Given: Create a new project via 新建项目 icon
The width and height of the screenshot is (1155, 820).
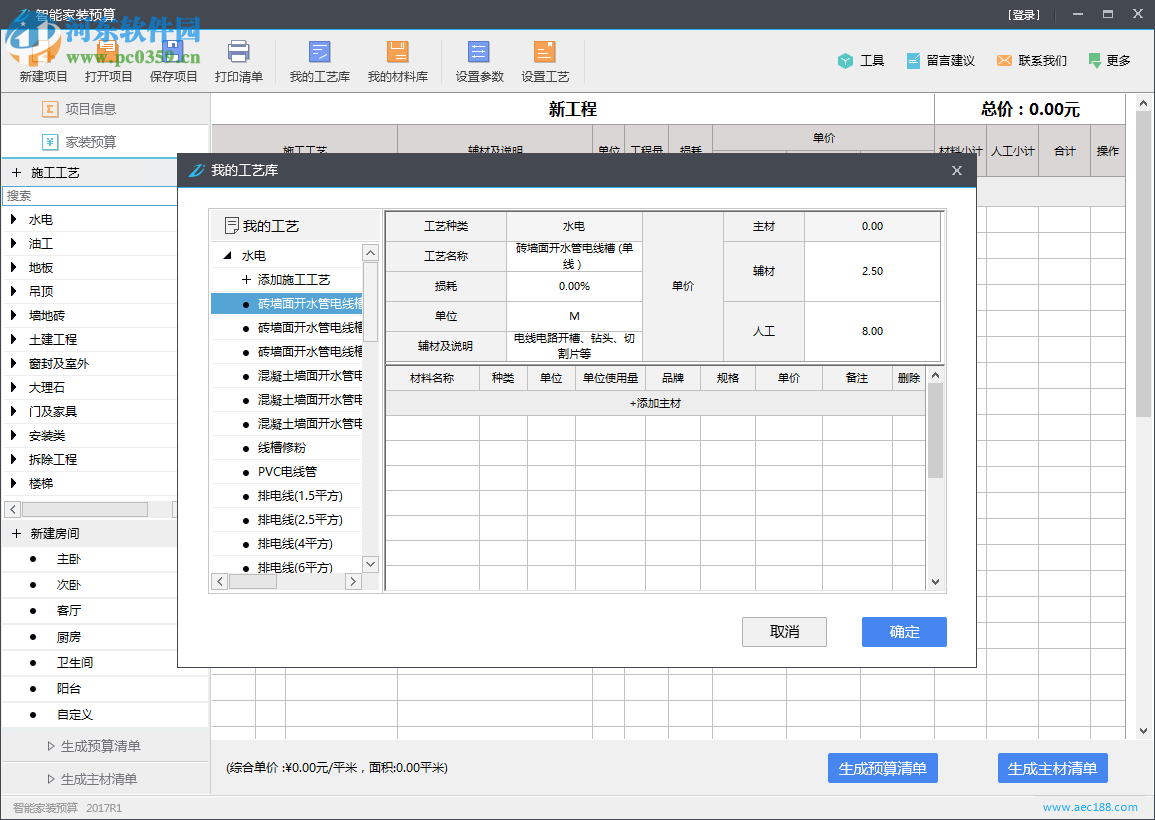Looking at the screenshot, I should tap(42, 60).
